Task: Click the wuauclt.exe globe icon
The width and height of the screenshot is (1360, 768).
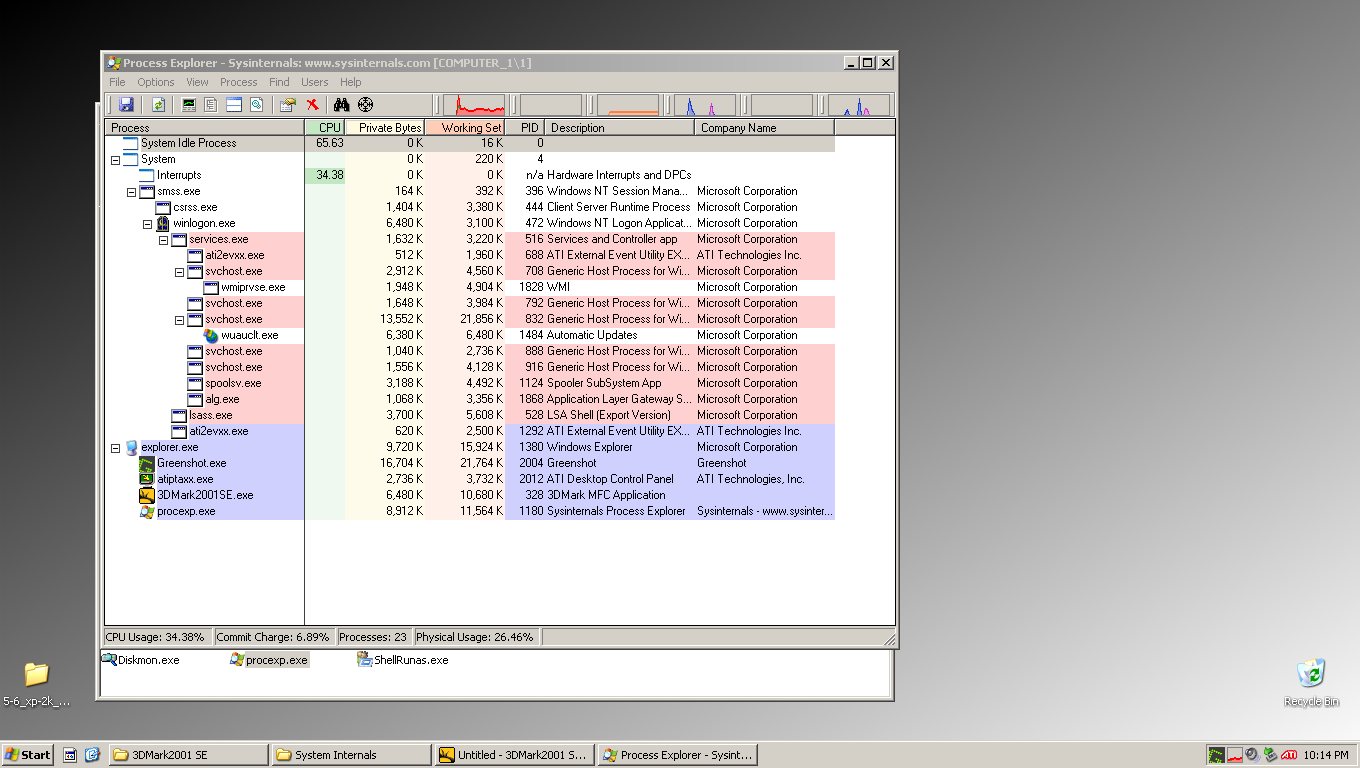Action: point(211,335)
